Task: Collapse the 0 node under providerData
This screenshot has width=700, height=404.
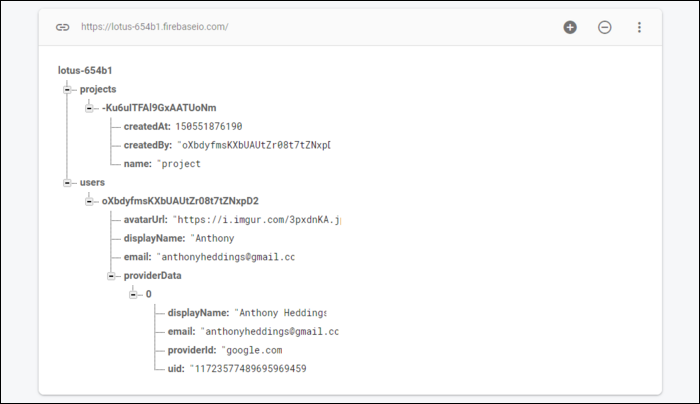Action: (133, 295)
